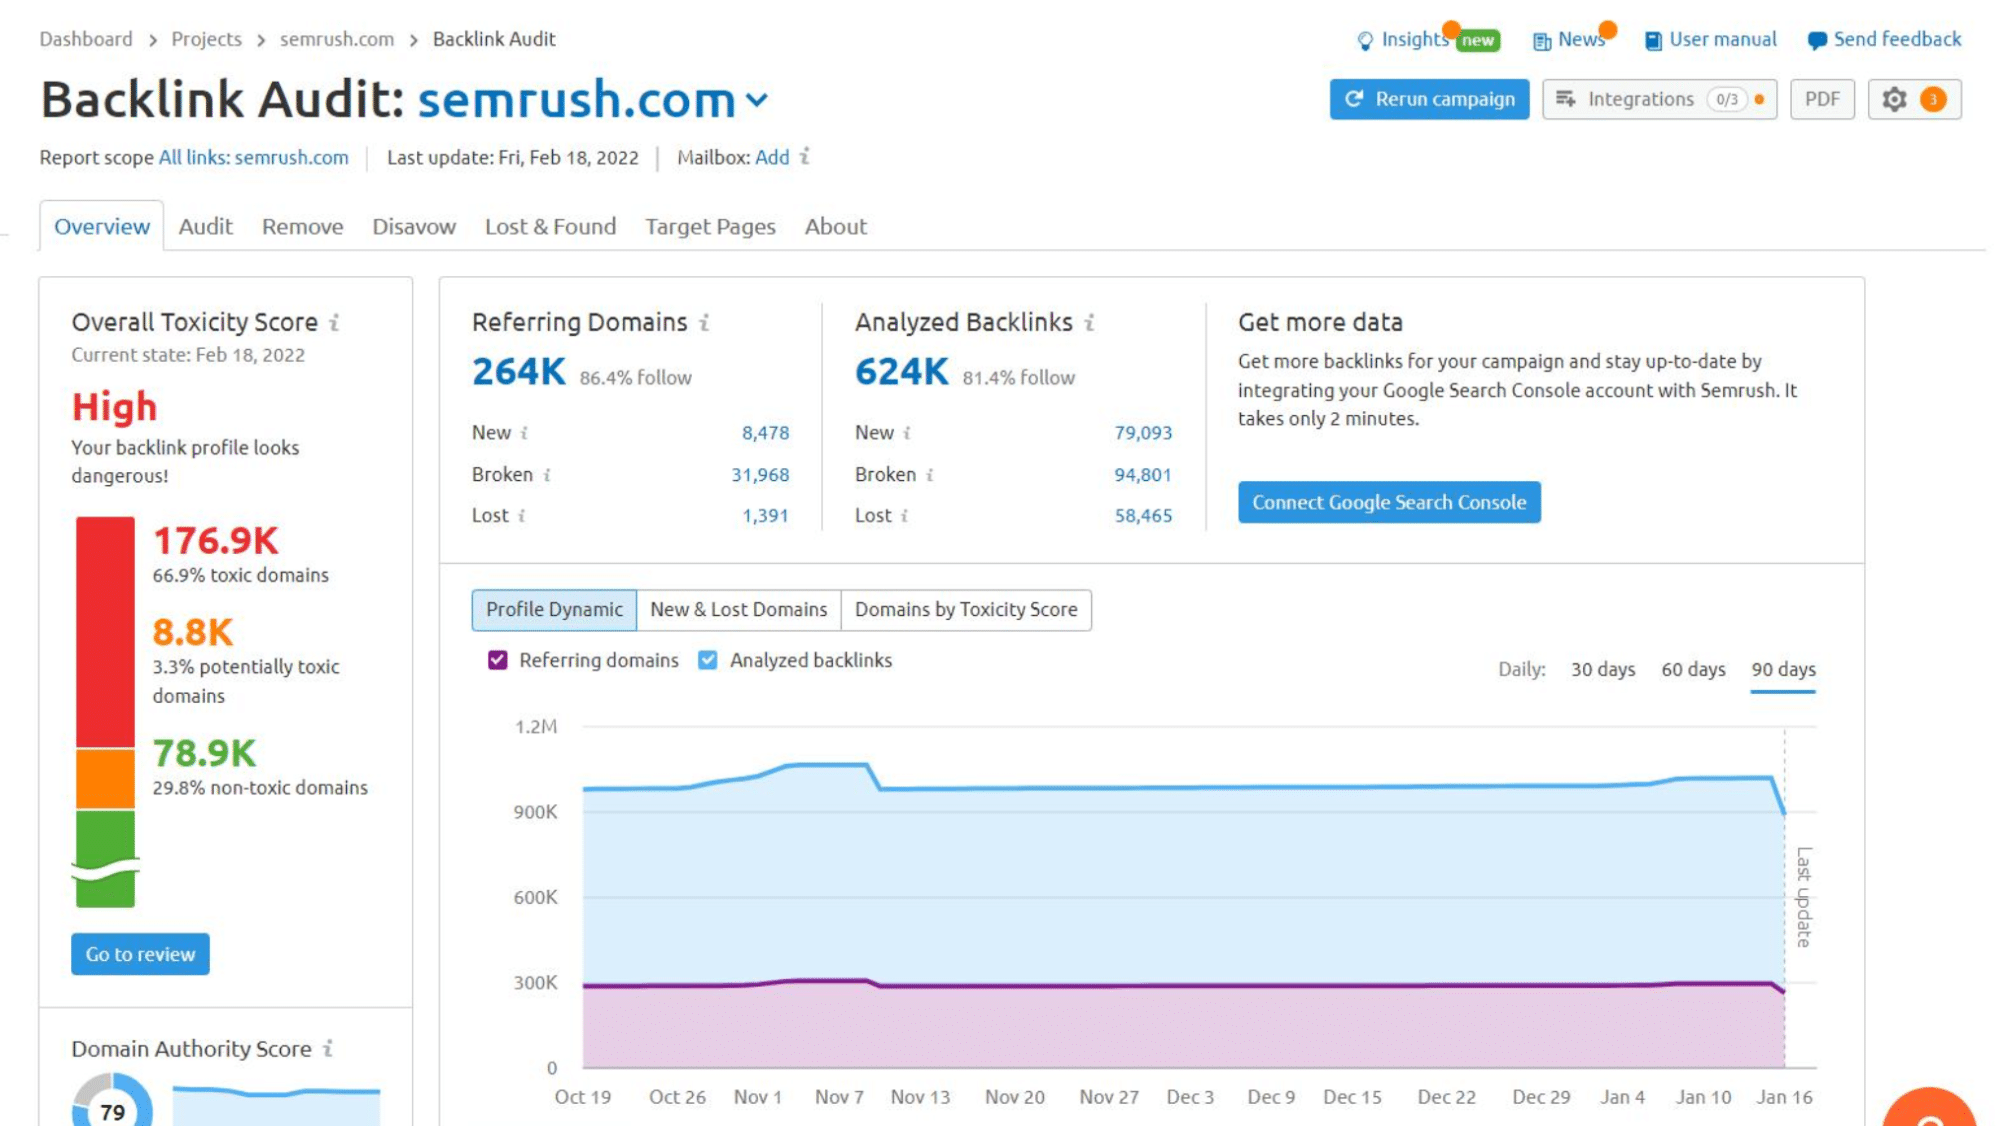
Task: Go to Dashboard breadcrumb
Action: point(86,39)
